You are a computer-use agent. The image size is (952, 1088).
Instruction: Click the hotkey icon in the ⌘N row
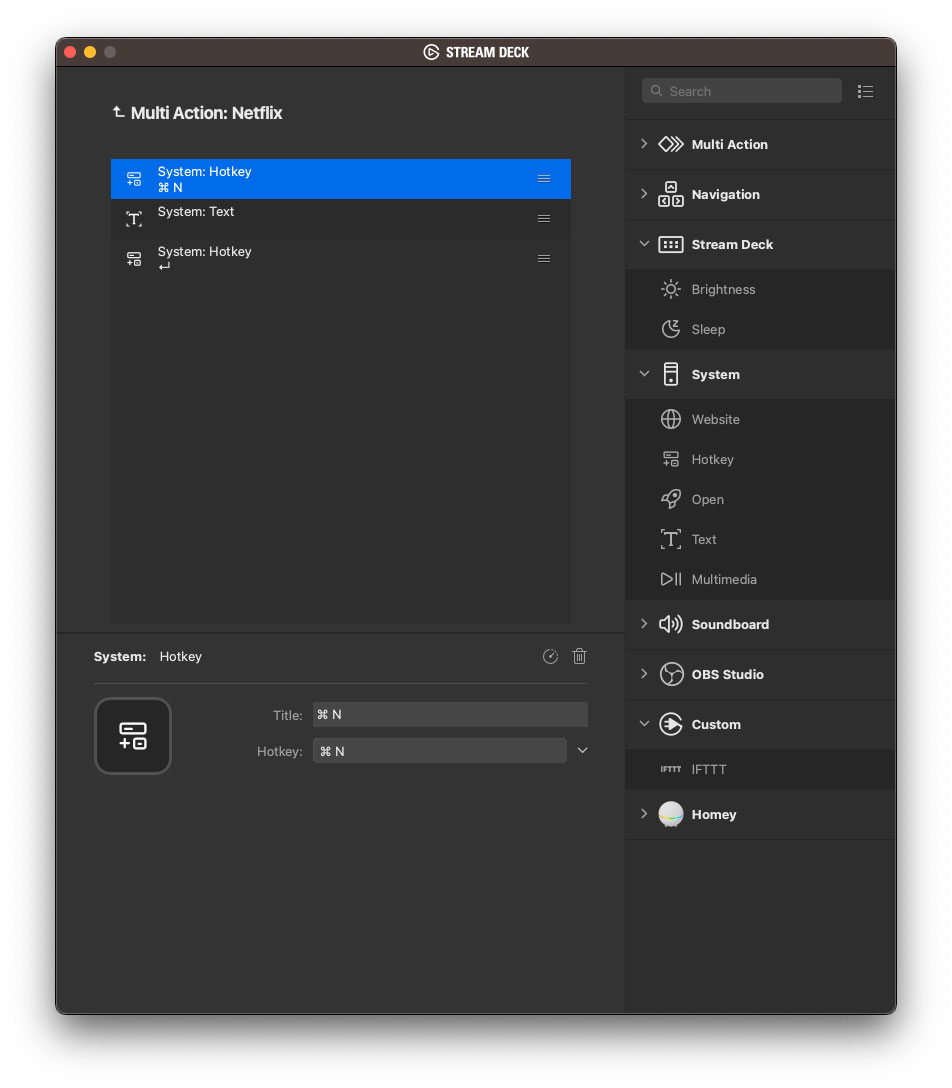click(x=134, y=179)
